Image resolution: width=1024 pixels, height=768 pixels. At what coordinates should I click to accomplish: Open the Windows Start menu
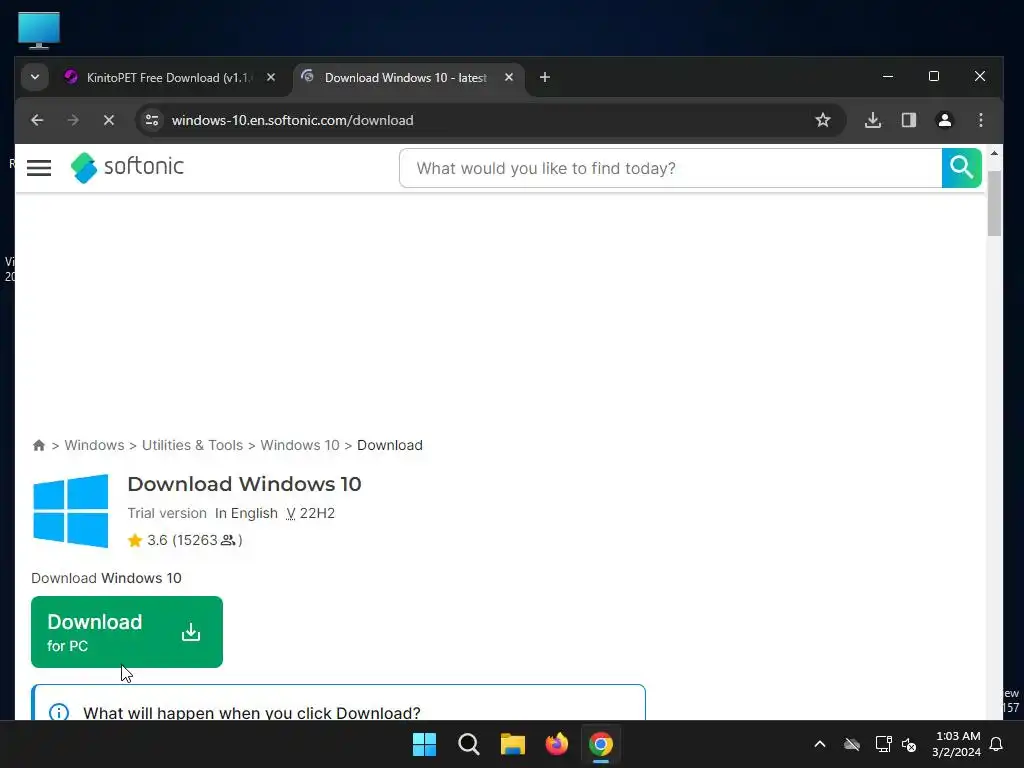tap(424, 744)
